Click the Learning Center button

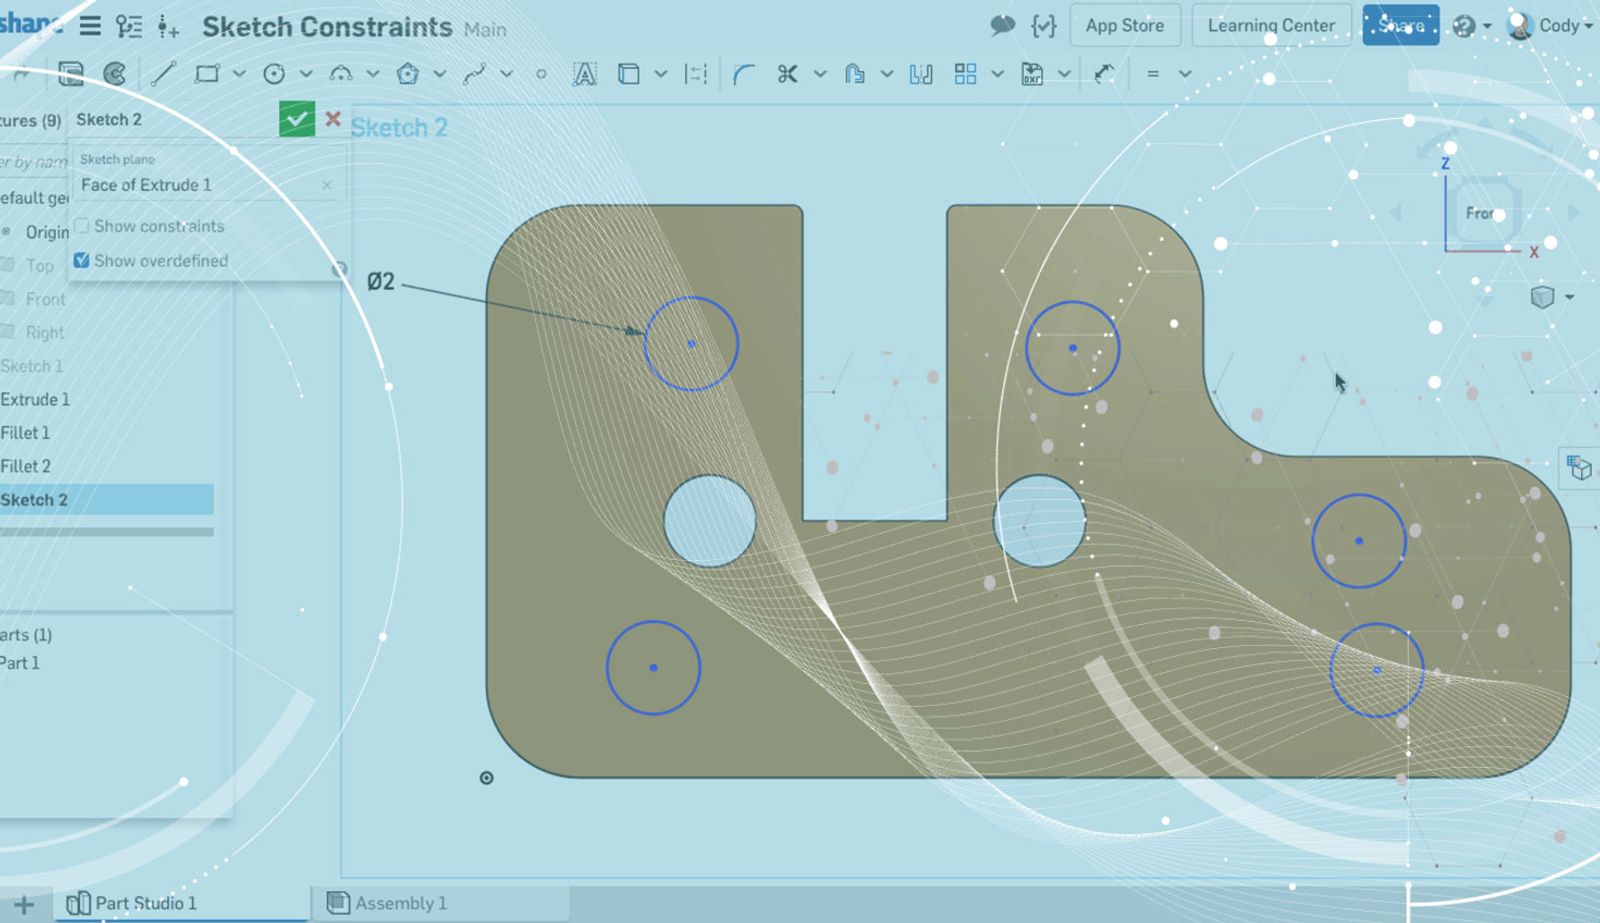click(x=1270, y=26)
